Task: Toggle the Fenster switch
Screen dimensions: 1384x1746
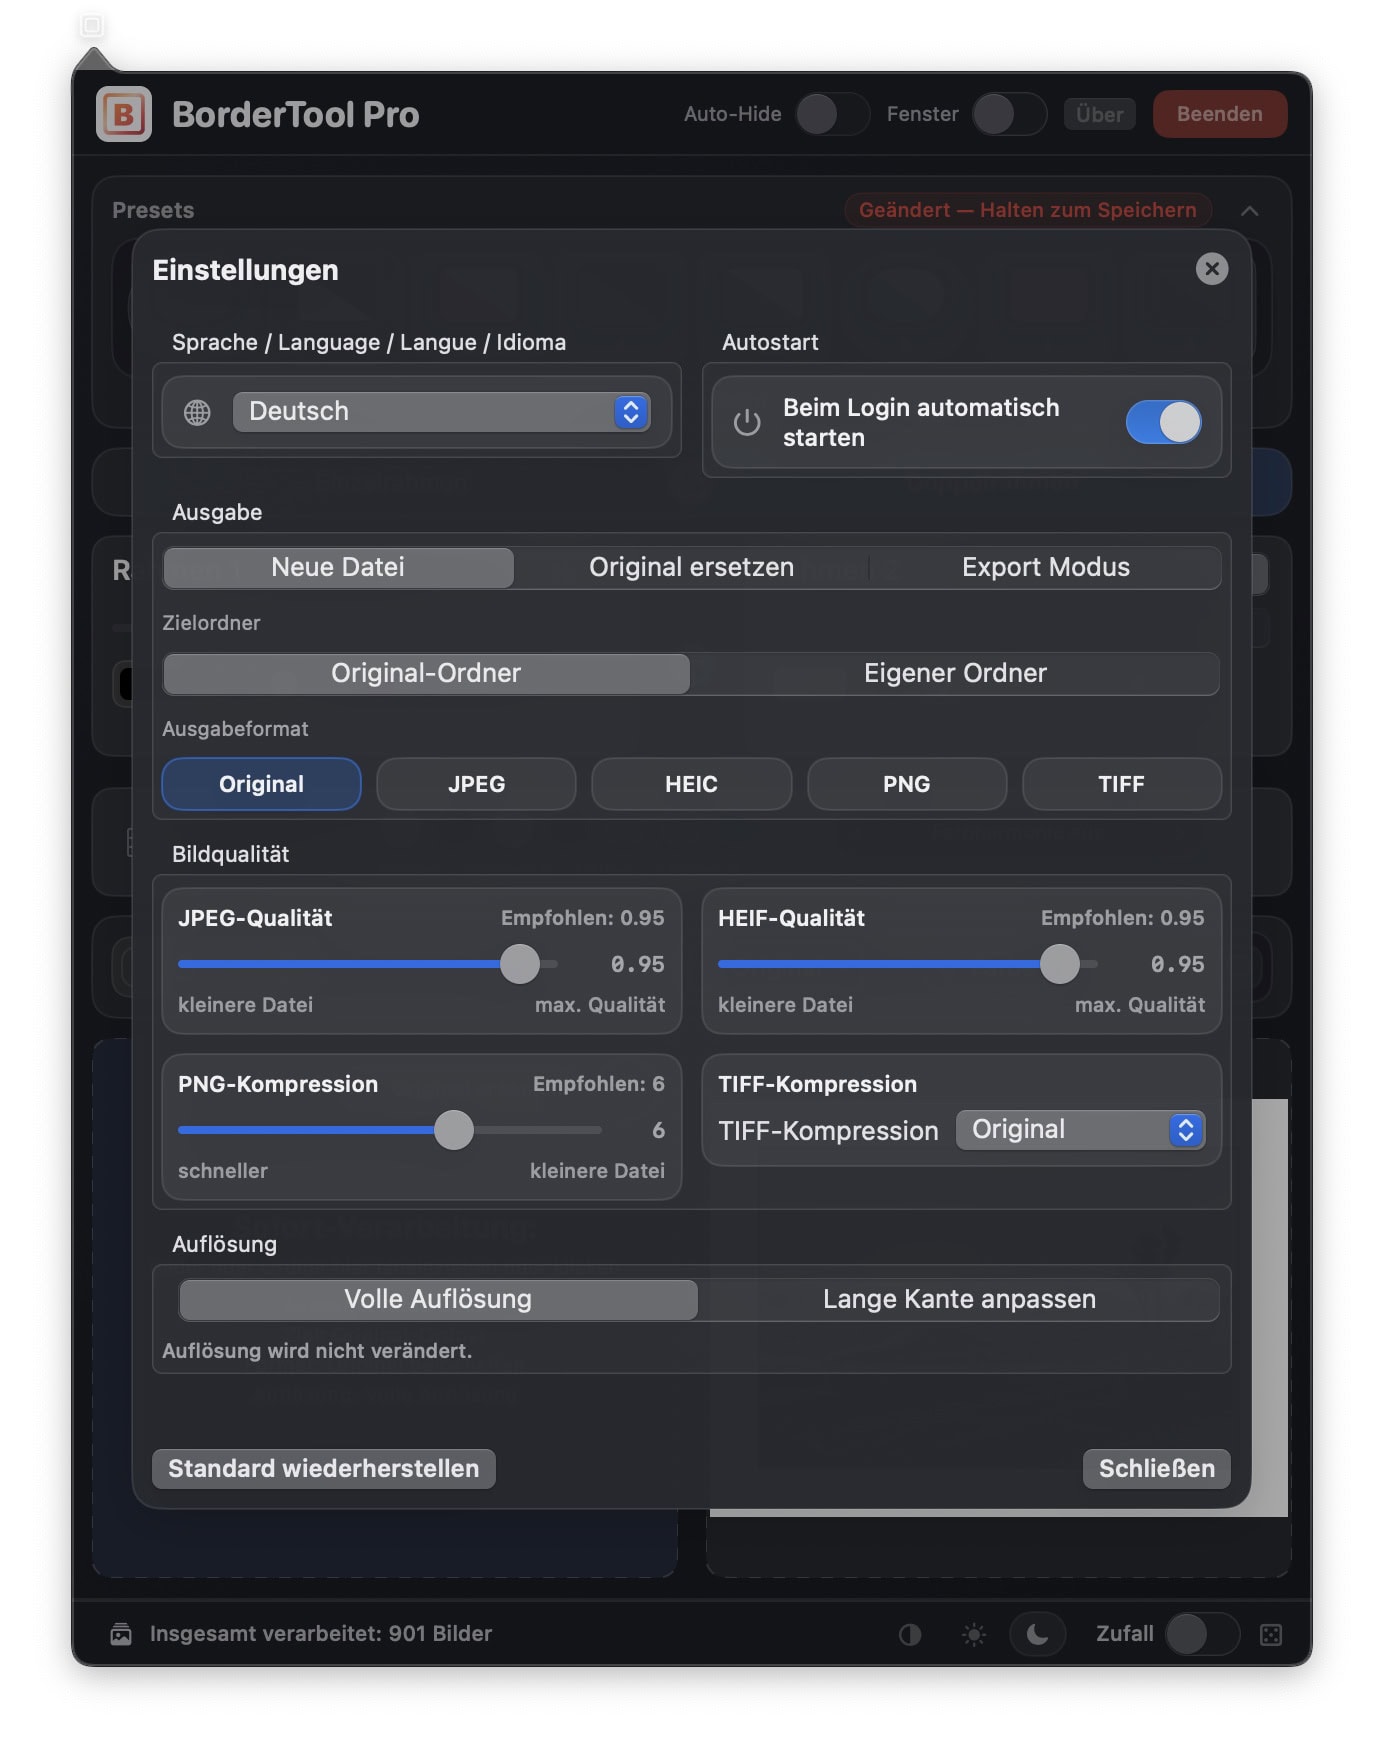Action: pyautogui.click(x=1010, y=114)
